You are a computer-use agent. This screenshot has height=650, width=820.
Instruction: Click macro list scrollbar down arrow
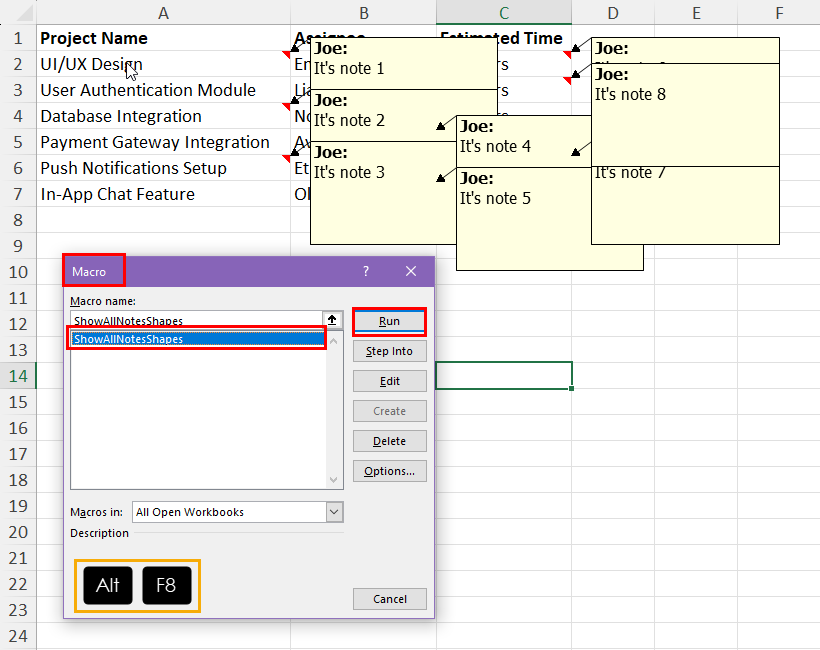(x=334, y=480)
